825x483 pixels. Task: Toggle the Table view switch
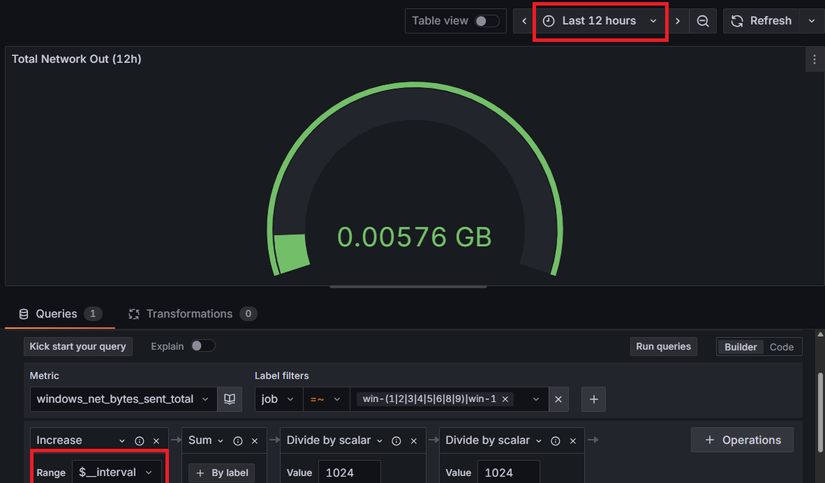pyautogui.click(x=487, y=21)
